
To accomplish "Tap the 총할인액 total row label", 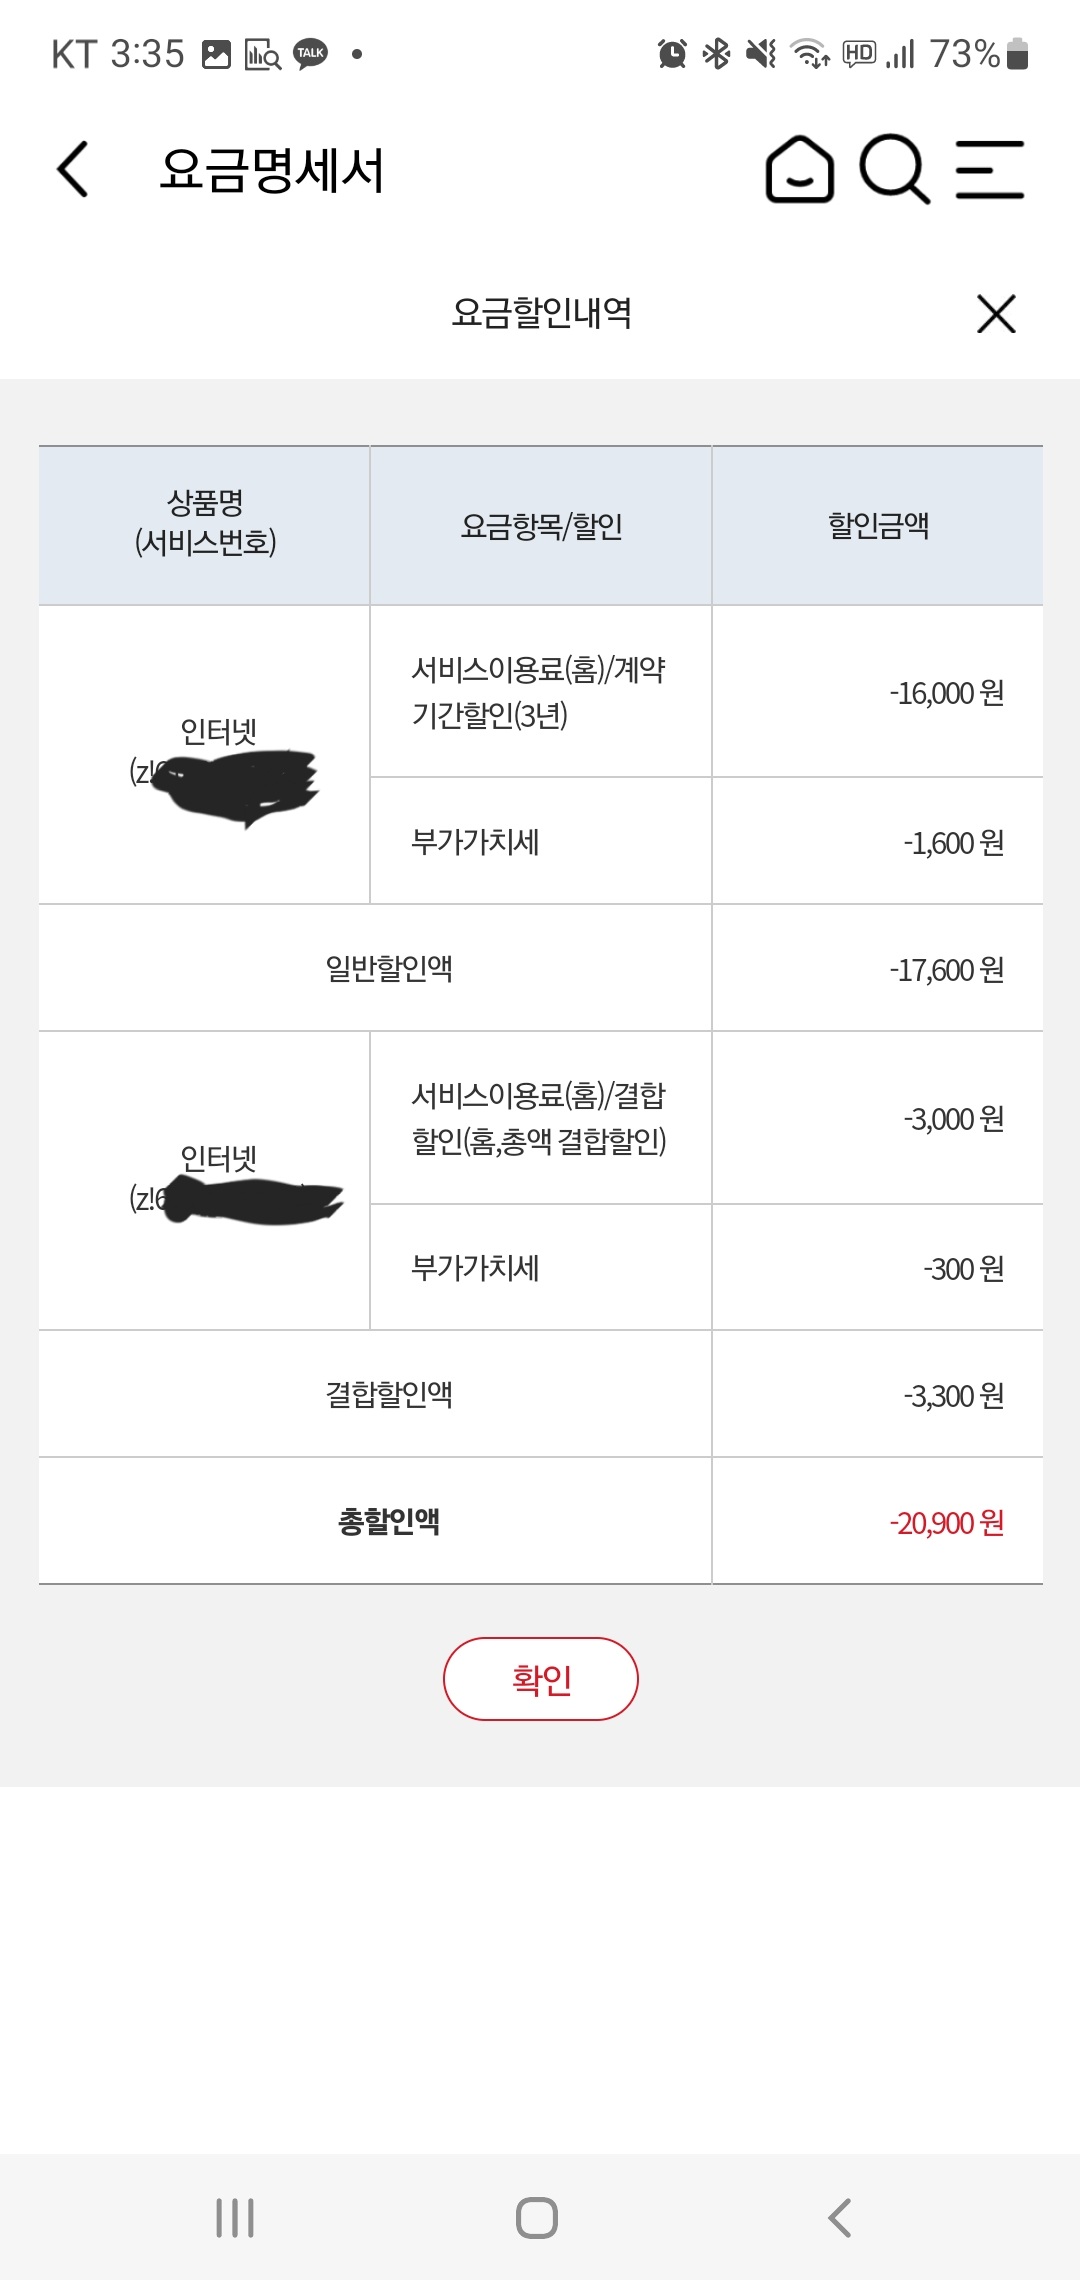I will pyautogui.click(x=389, y=1521).
